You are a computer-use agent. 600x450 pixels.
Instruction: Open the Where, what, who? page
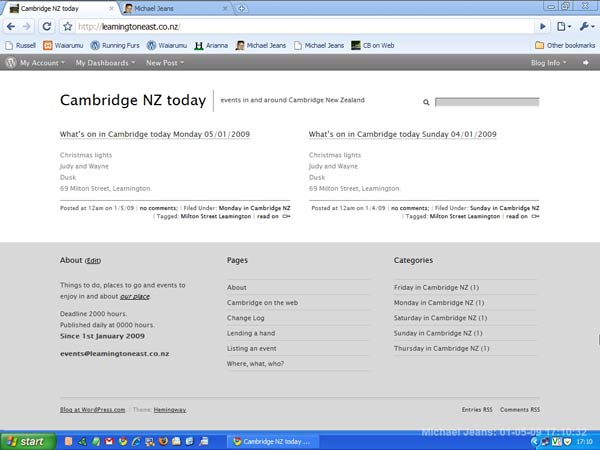(255, 364)
